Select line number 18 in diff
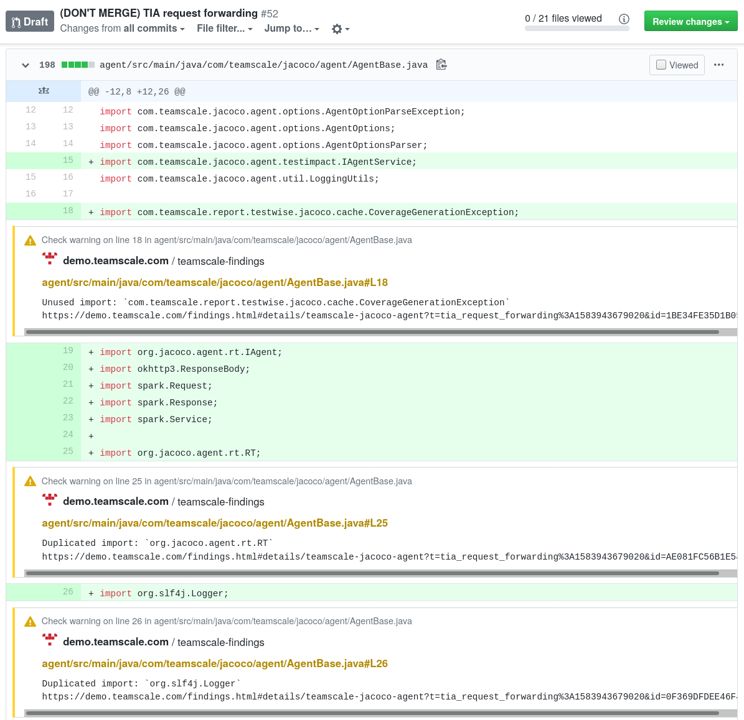Screen dimensions: 744x720 click(x=68, y=211)
